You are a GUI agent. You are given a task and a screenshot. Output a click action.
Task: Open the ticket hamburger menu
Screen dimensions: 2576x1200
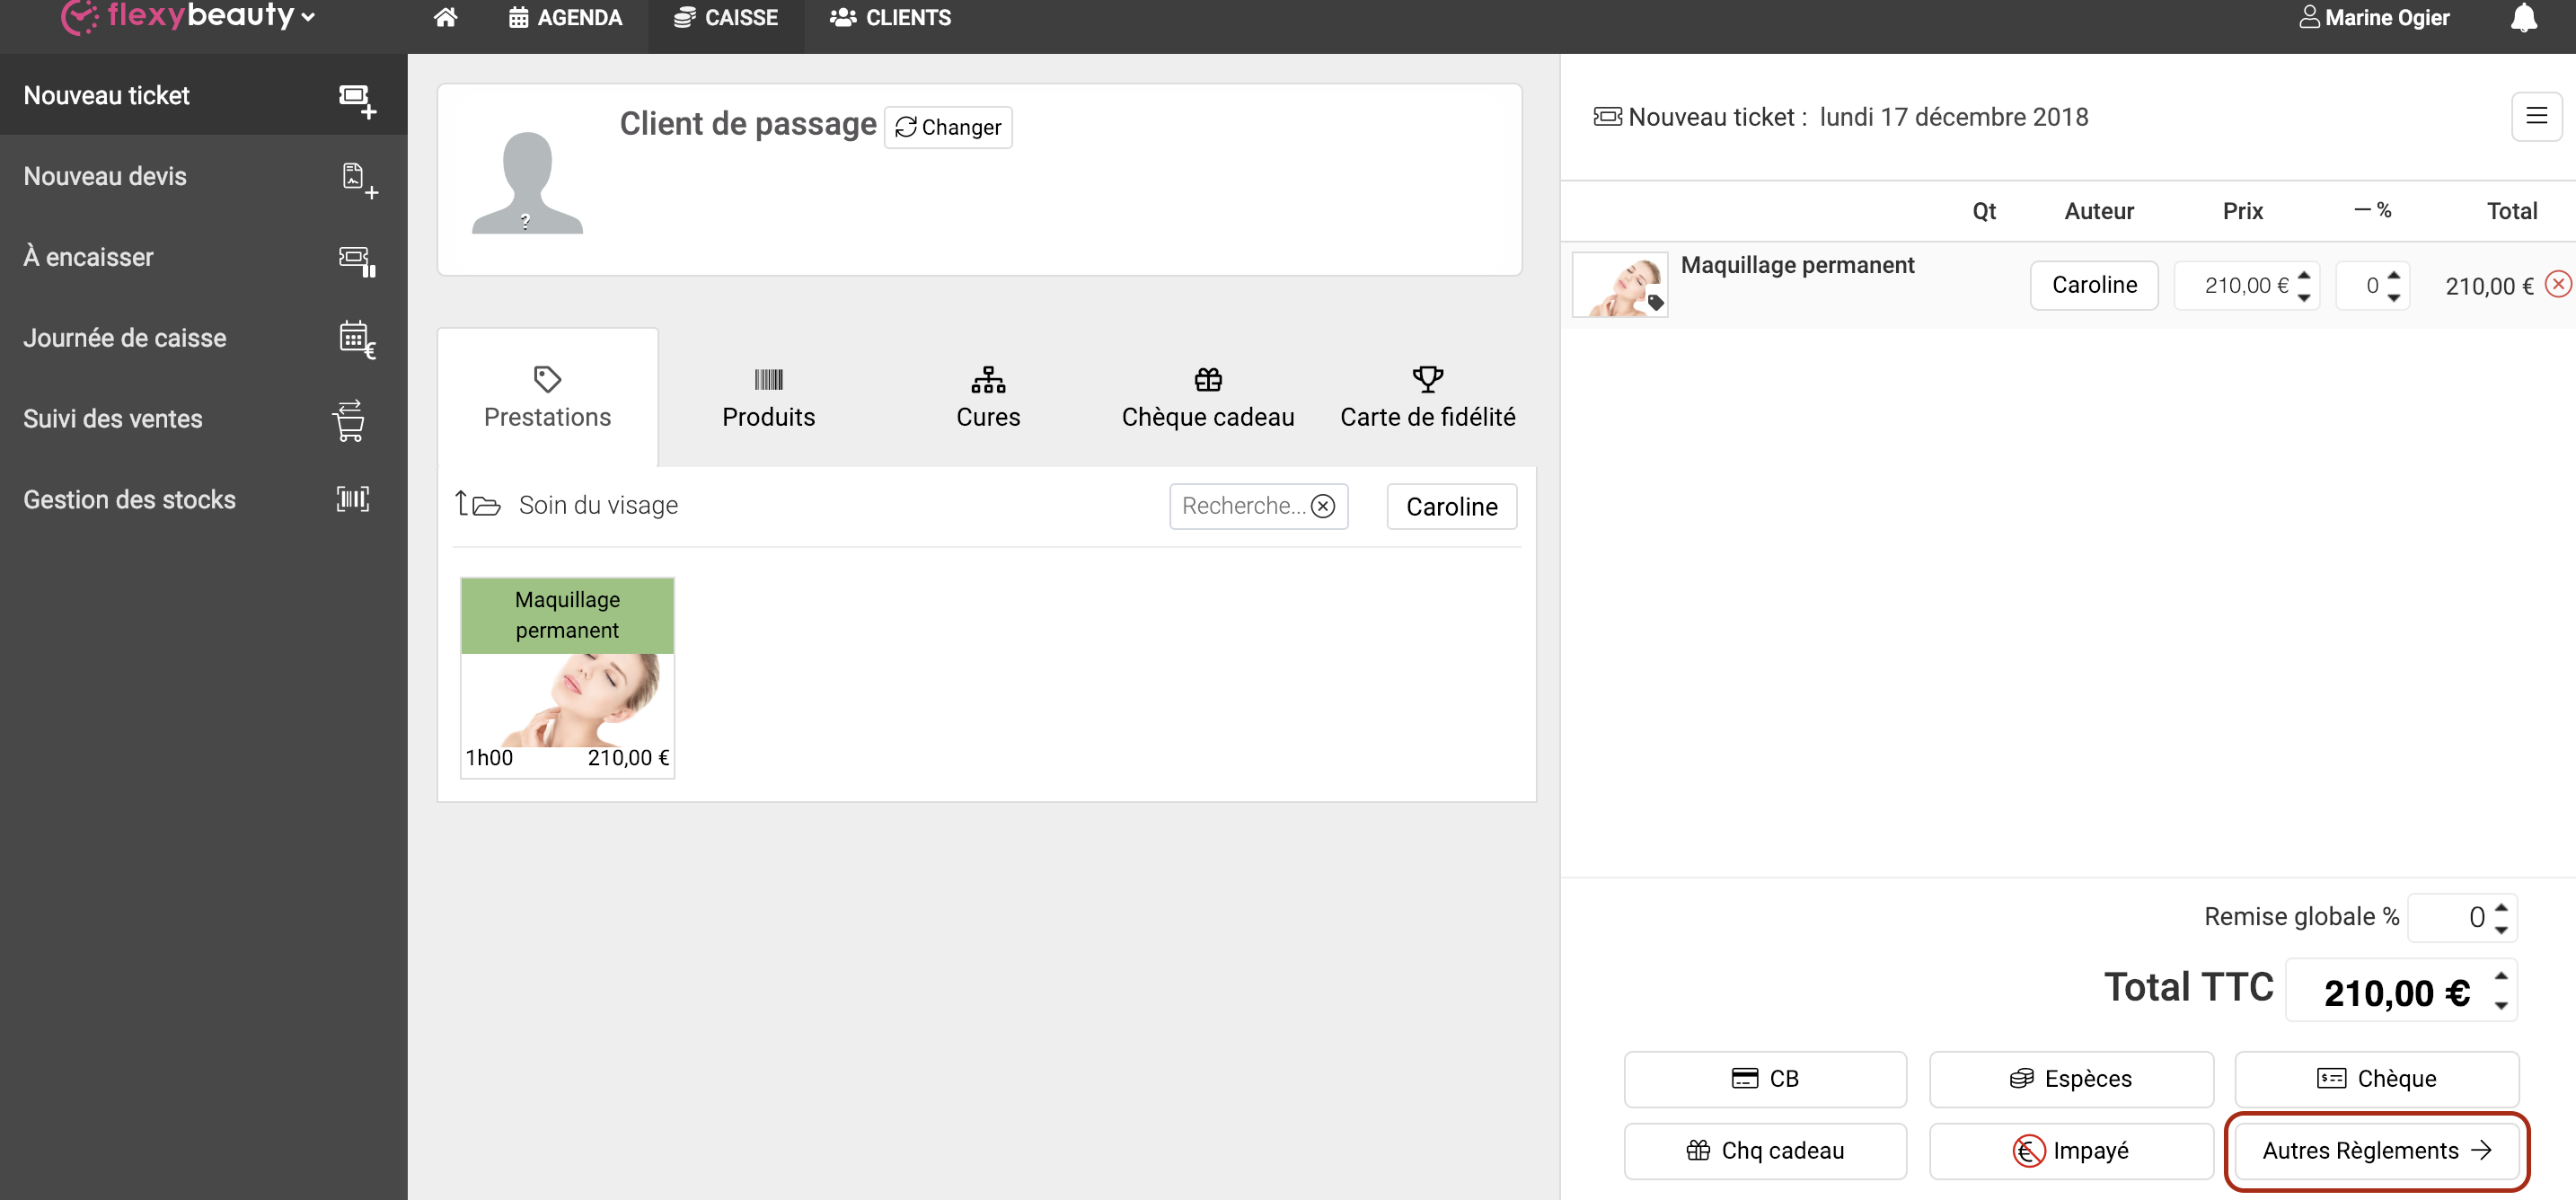click(x=2536, y=116)
